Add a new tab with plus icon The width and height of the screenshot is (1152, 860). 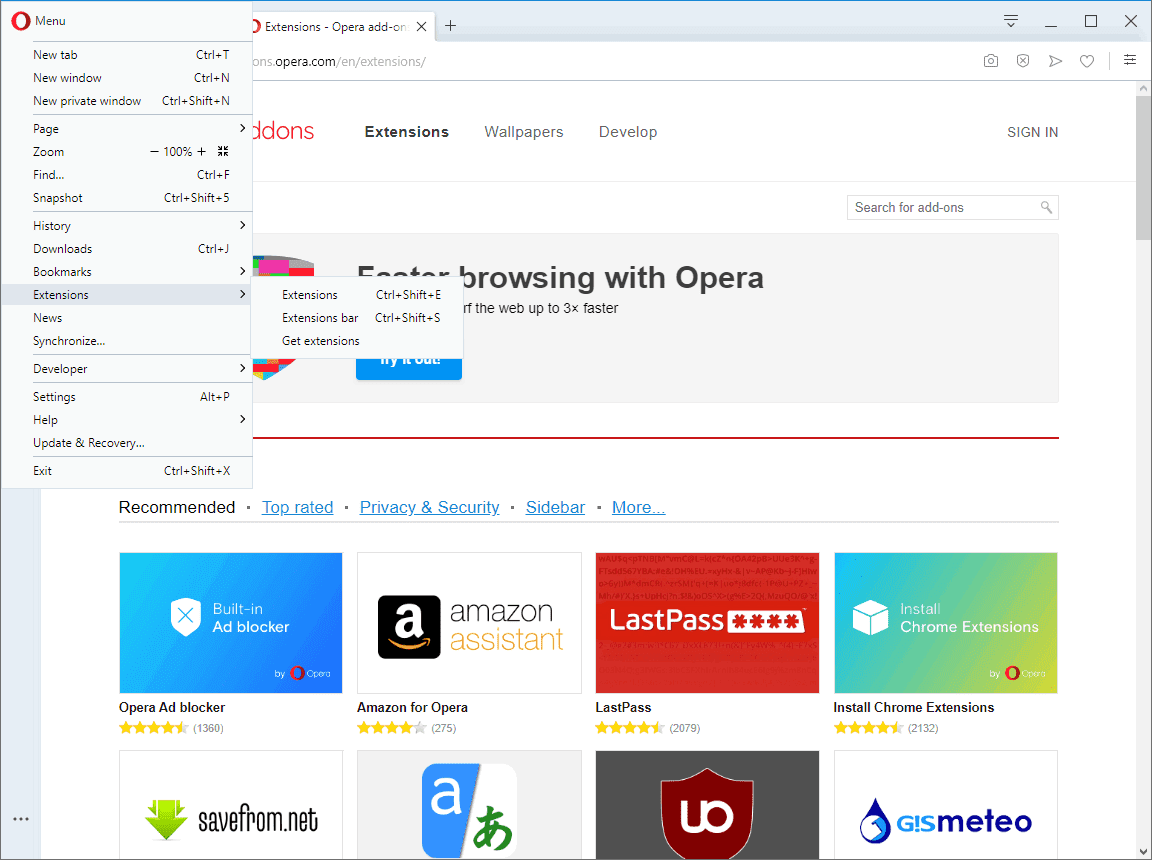[x=450, y=26]
